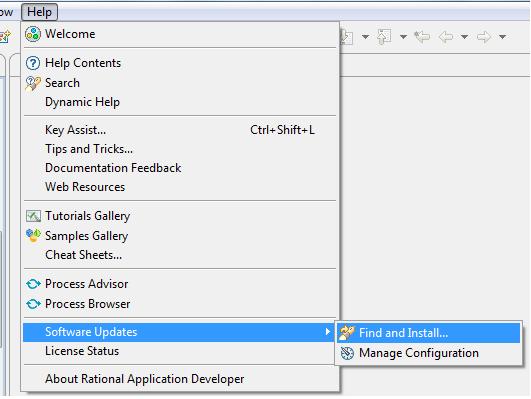Click the Find and Install icon

tap(347, 333)
